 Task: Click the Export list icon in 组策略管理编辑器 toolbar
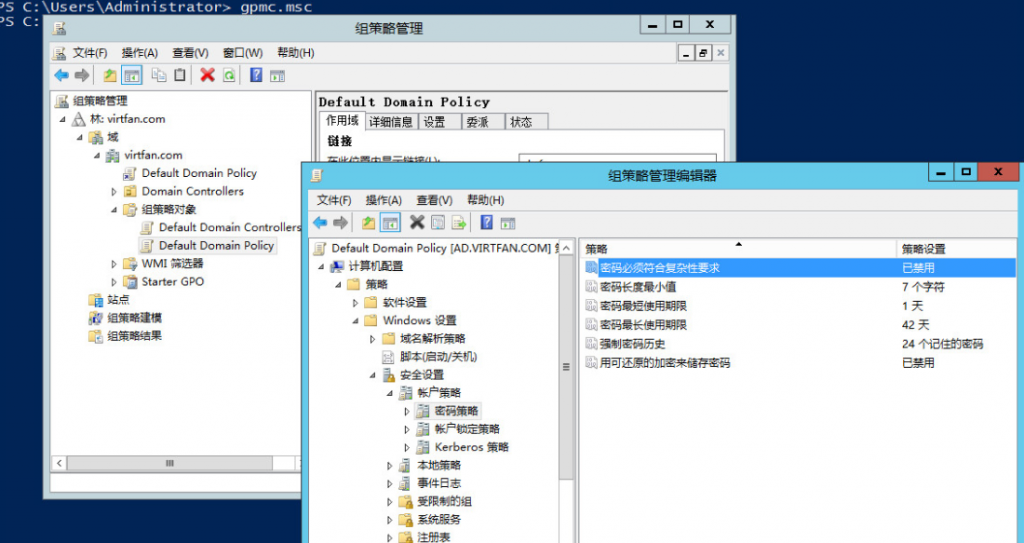[x=458, y=223]
